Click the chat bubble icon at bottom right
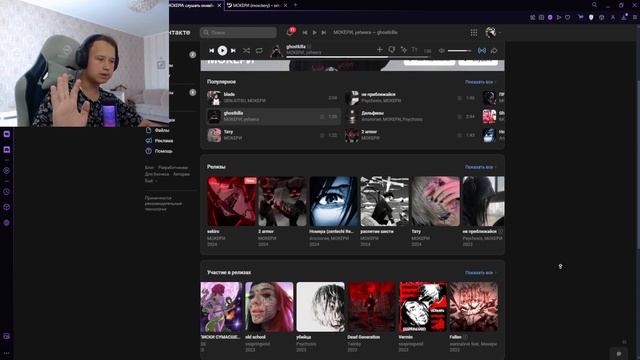This screenshot has width=640, height=360. coord(619,353)
